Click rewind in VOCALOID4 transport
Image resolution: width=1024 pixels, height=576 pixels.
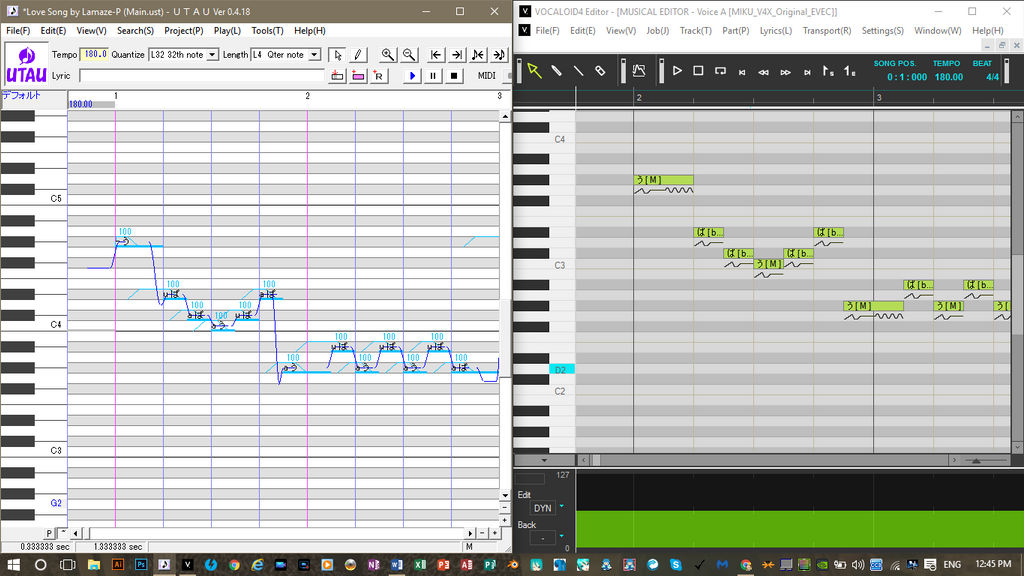(763, 72)
